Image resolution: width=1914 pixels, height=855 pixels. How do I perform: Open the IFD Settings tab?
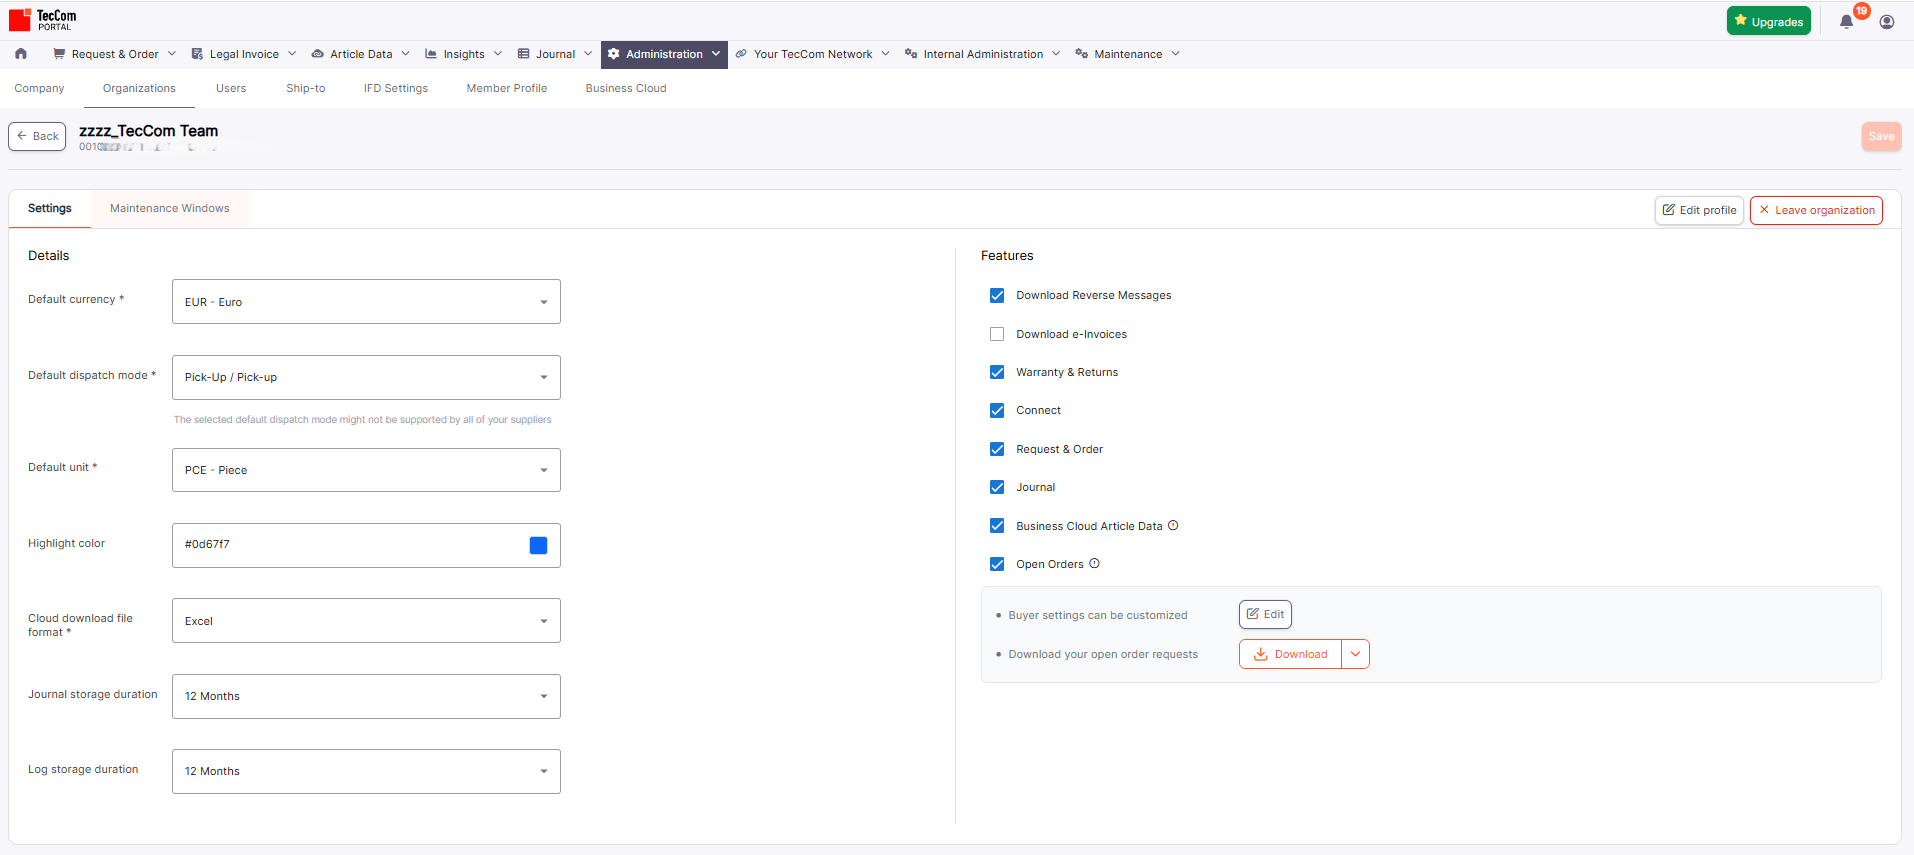[396, 88]
